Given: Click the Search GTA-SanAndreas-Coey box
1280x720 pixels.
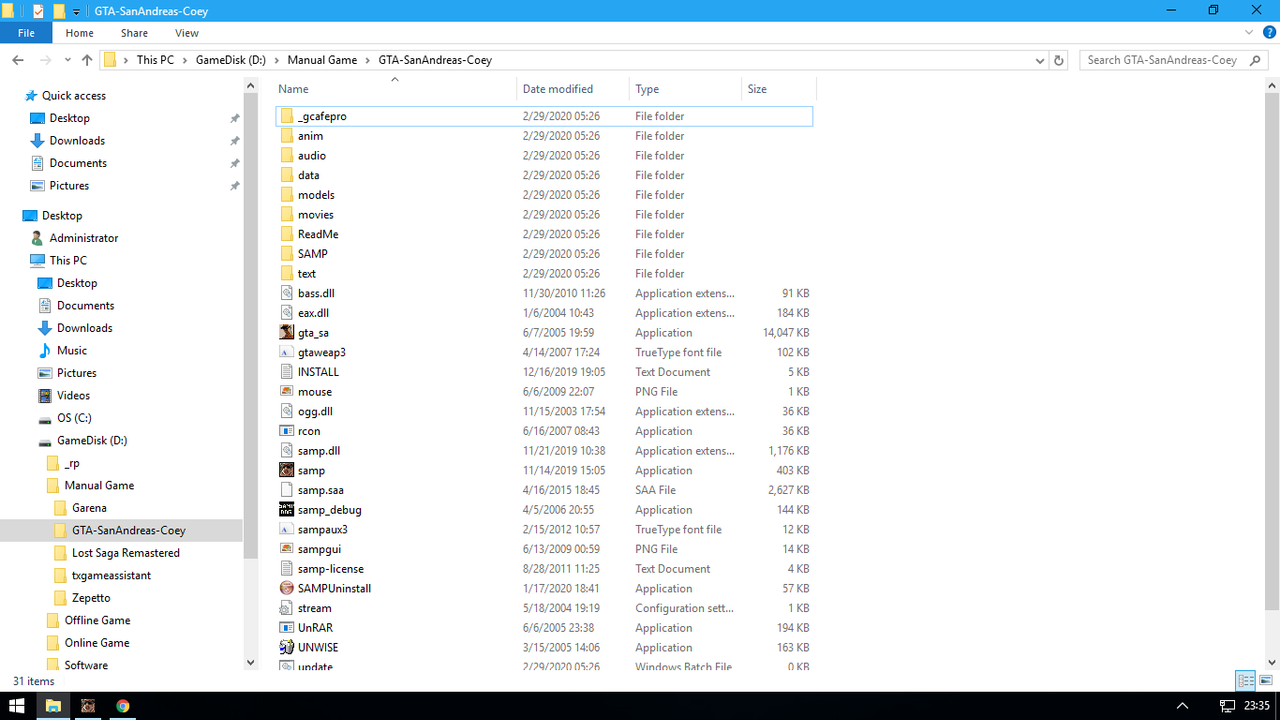Looking at the screenshot, I should pos(1173,60).
